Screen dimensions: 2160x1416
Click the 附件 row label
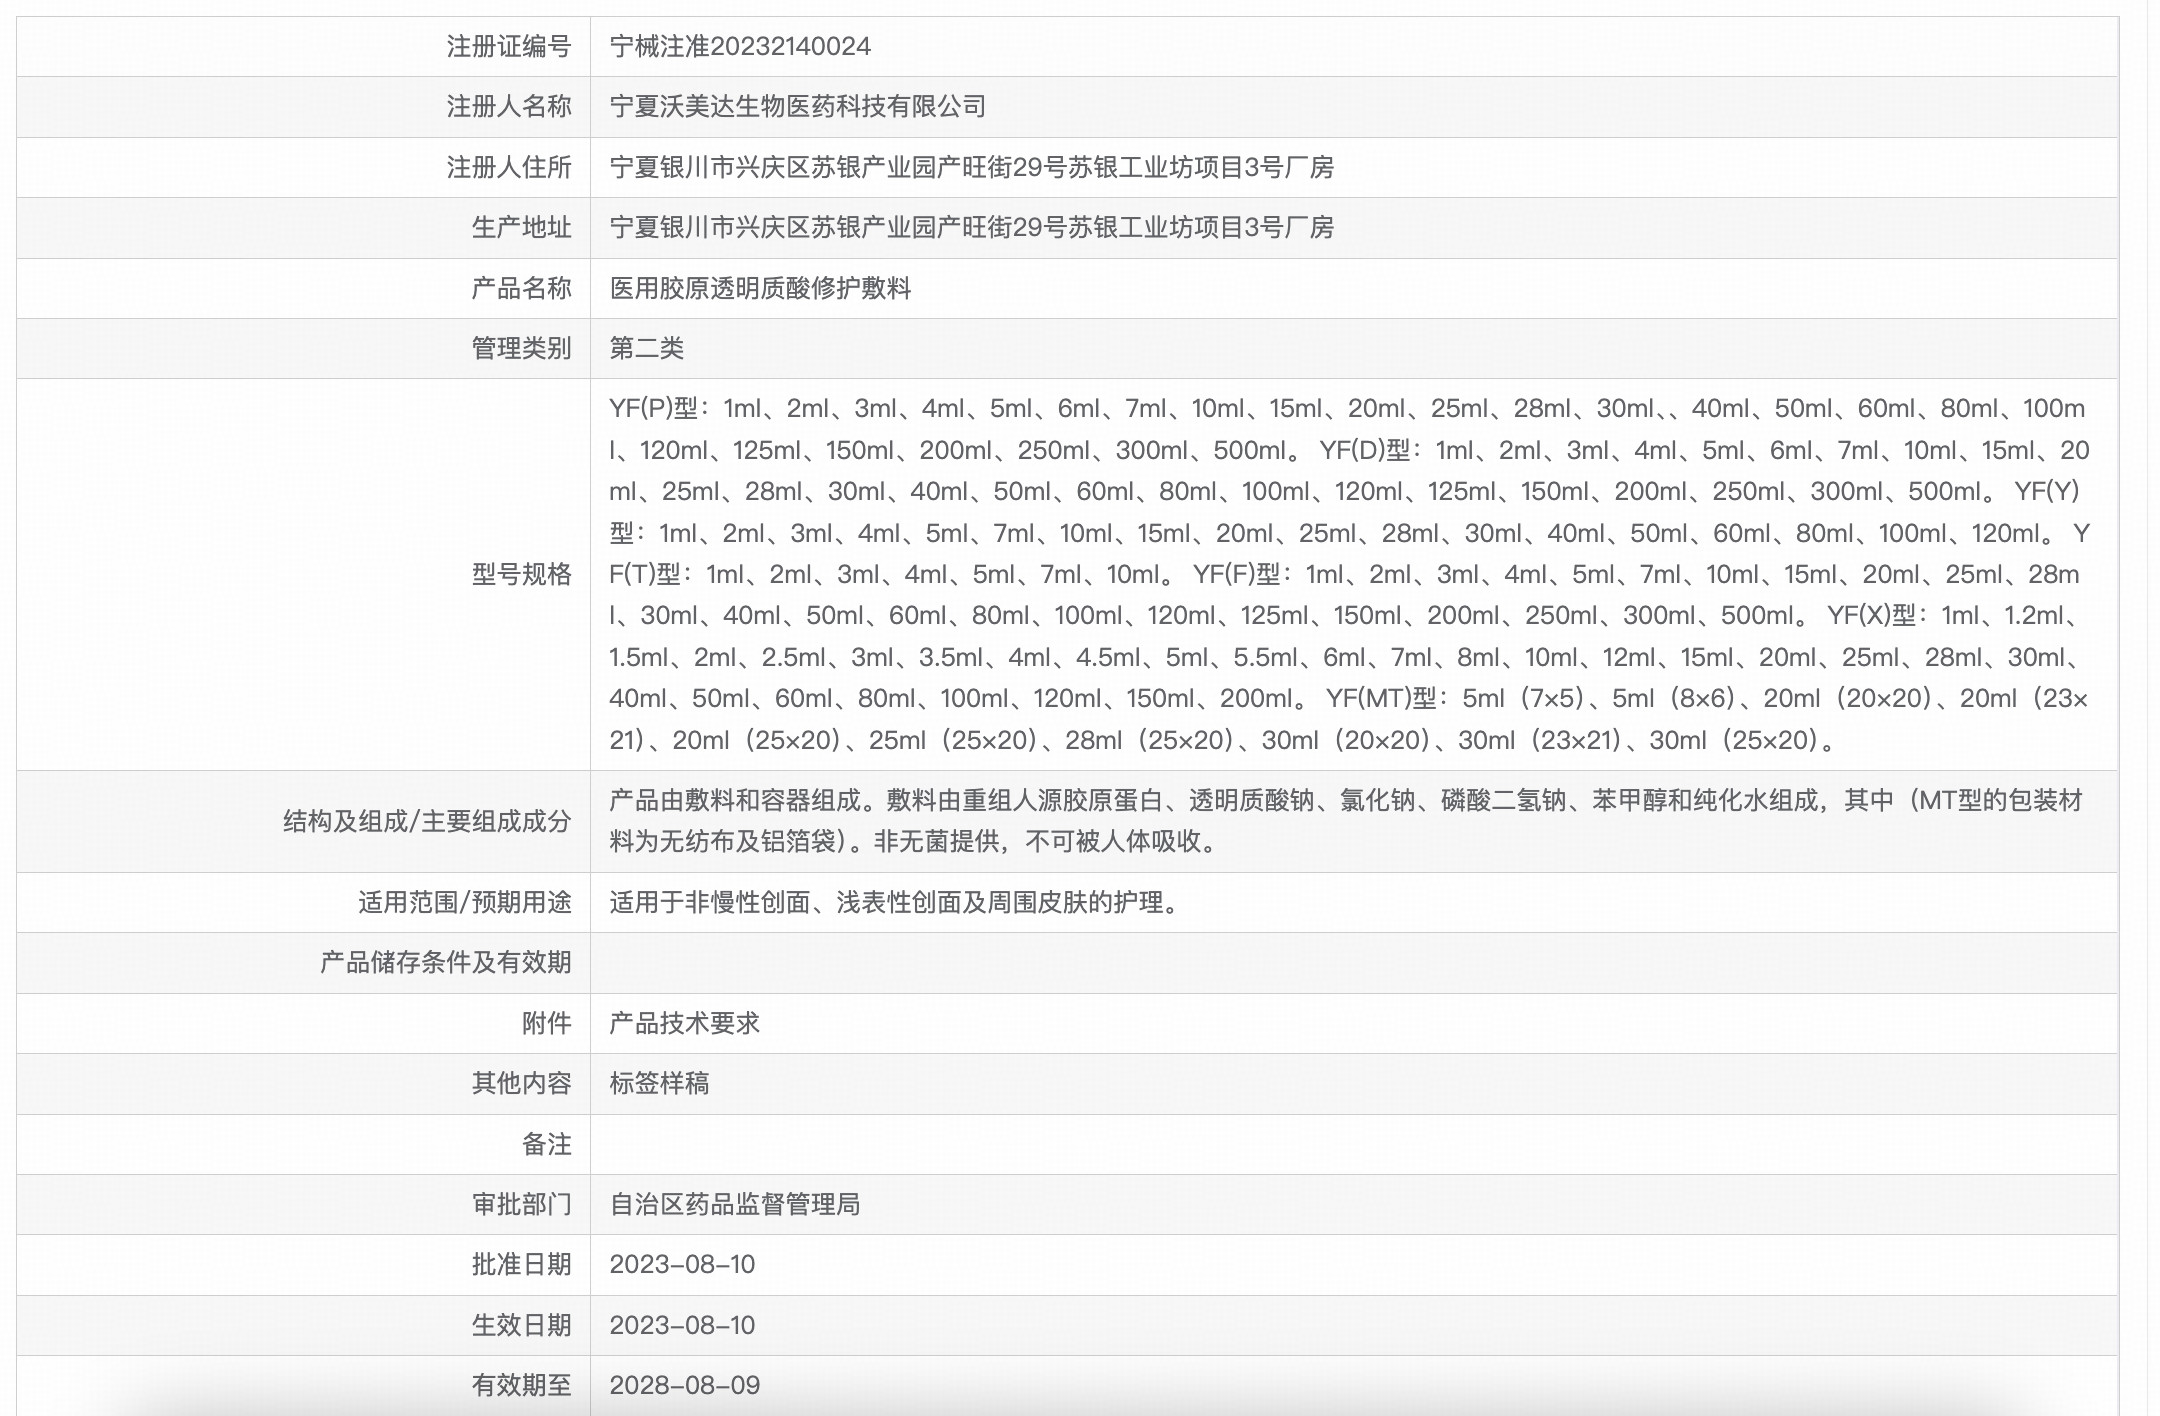pyautogui.click(x=547, y=1023)
